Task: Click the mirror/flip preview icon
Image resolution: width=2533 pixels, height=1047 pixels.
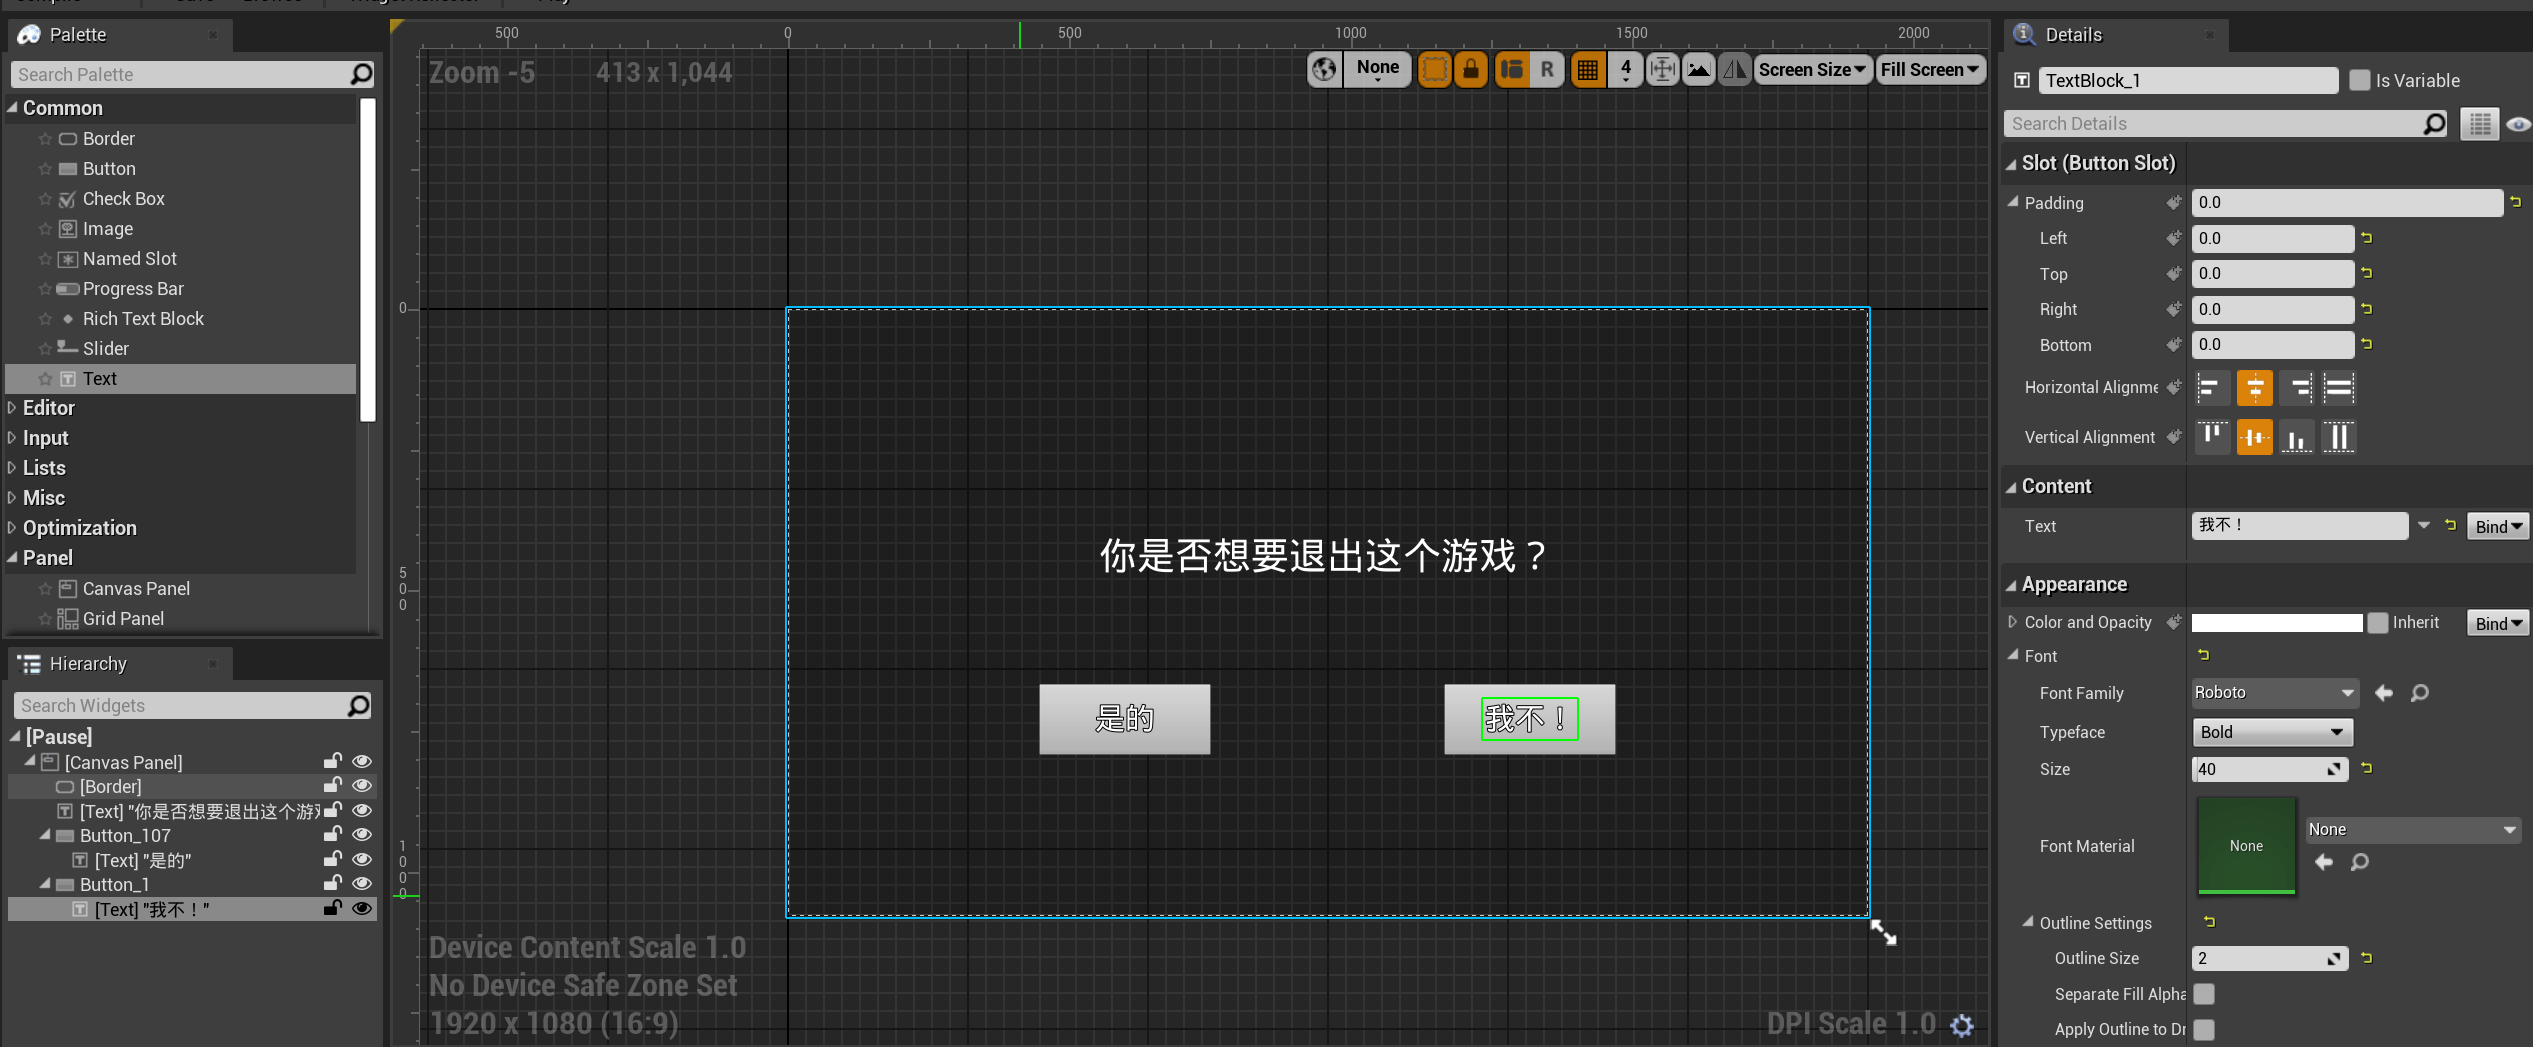Action: pos(1735,69)
